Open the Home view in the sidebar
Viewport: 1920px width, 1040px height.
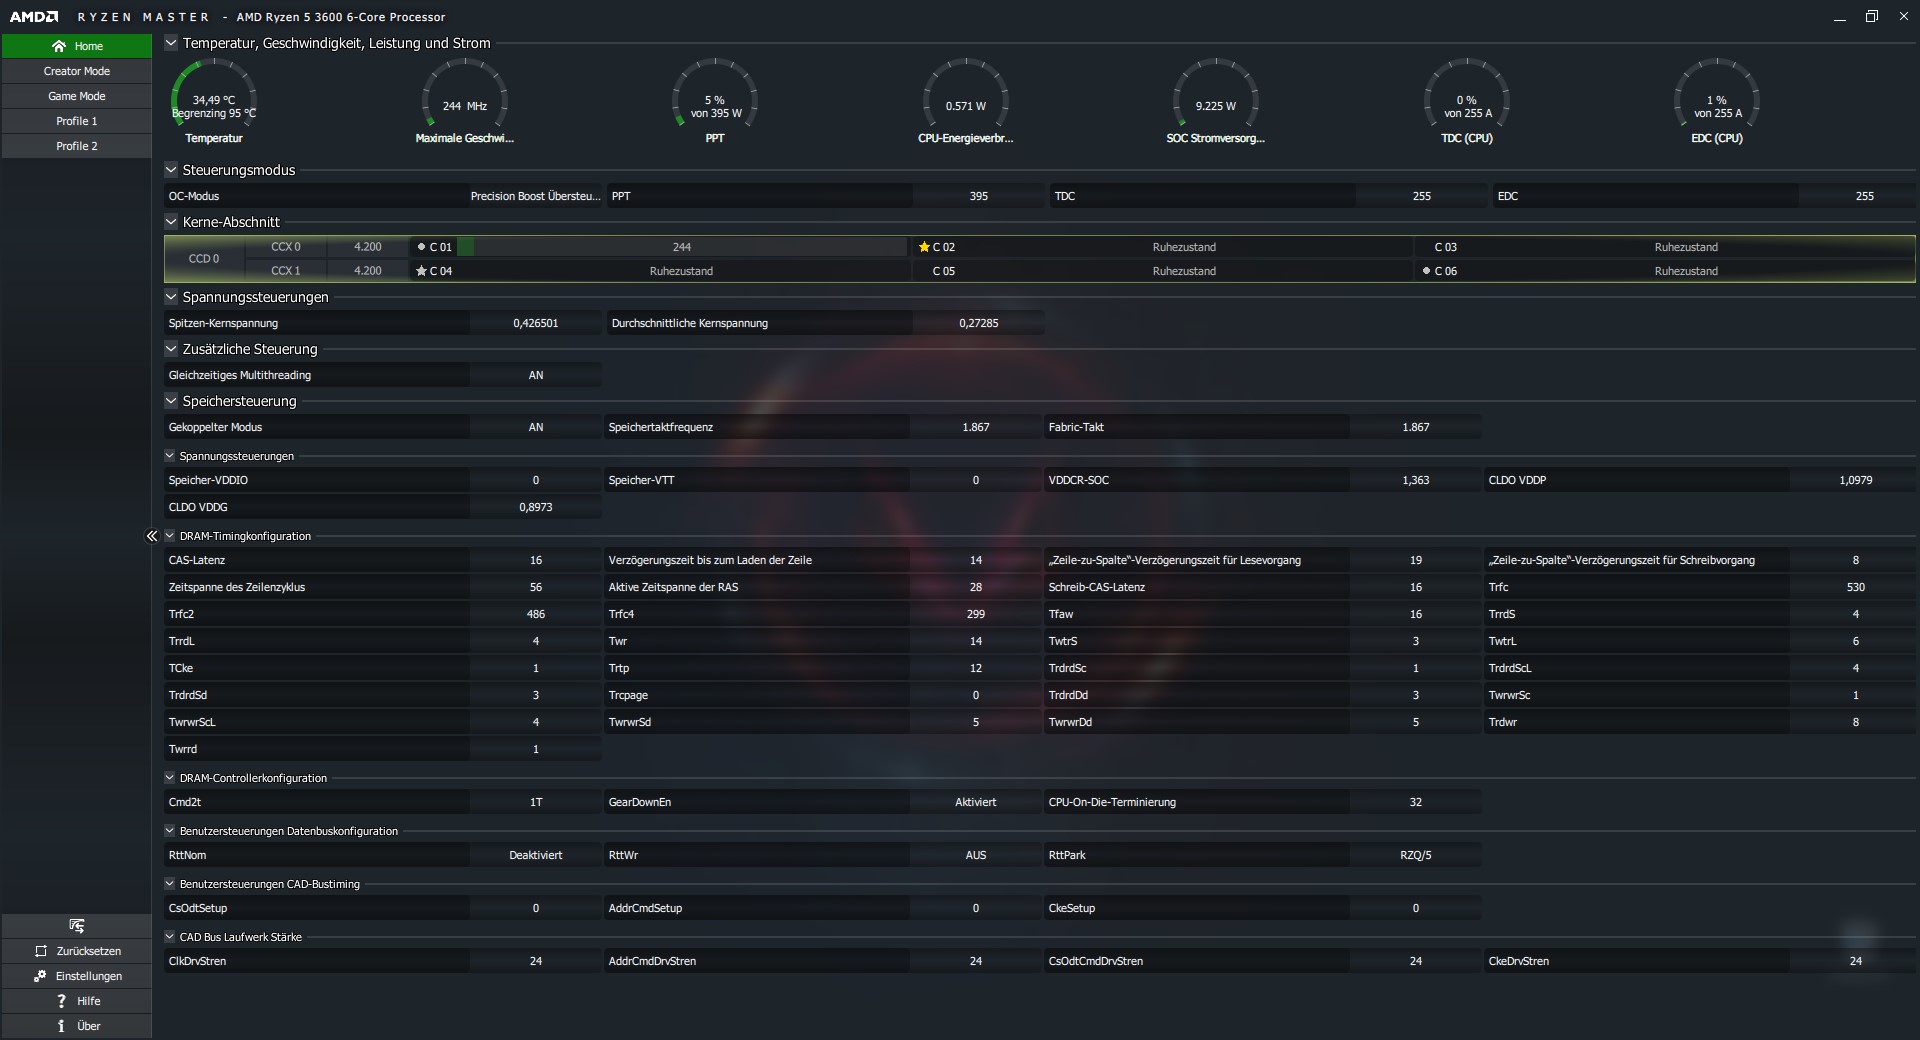point(77,46)
